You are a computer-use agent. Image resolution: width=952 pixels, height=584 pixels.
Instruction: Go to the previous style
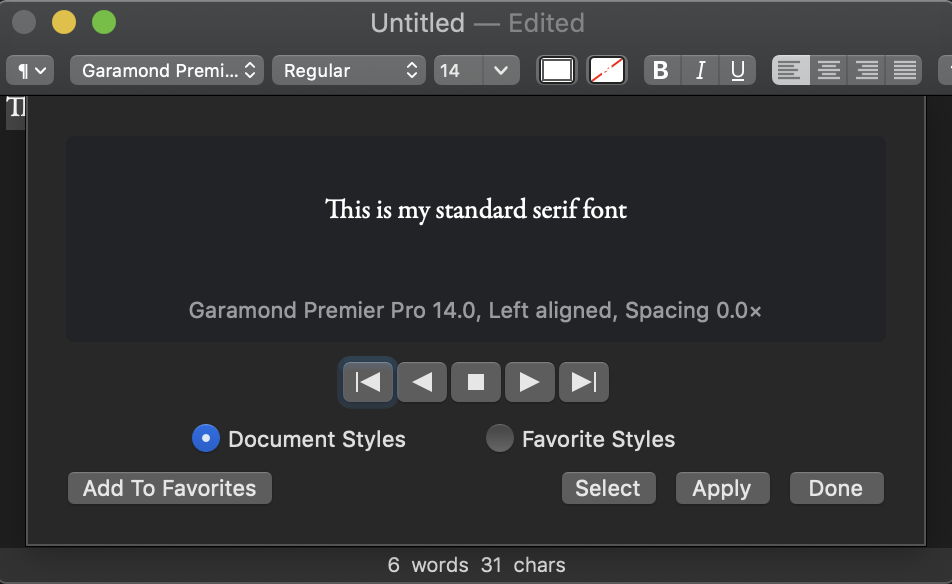click(422, 382)
